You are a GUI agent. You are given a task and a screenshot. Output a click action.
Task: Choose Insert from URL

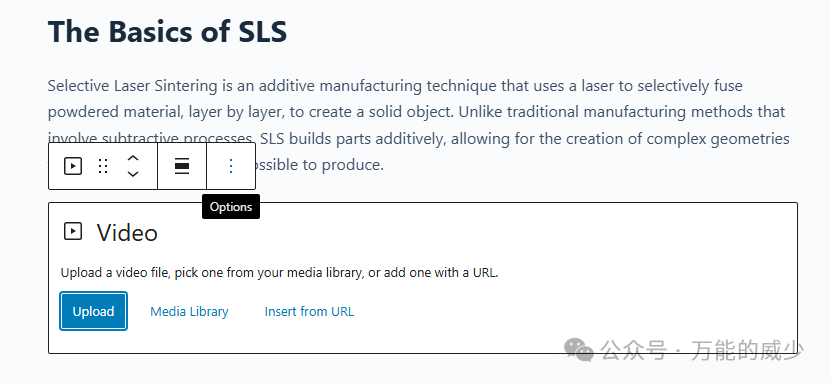tap(309, 311)
